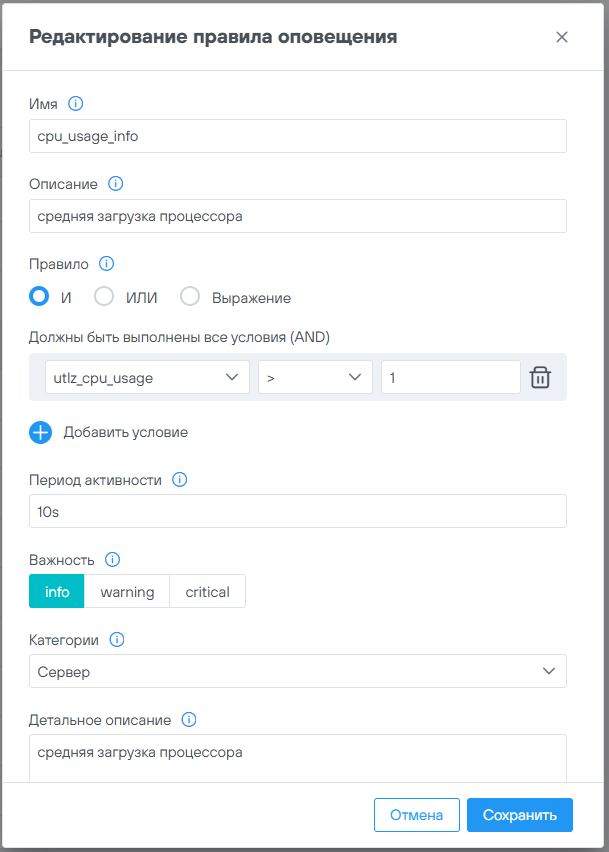
Task: Choose the Выражение radio option
Action: (190, 297)
